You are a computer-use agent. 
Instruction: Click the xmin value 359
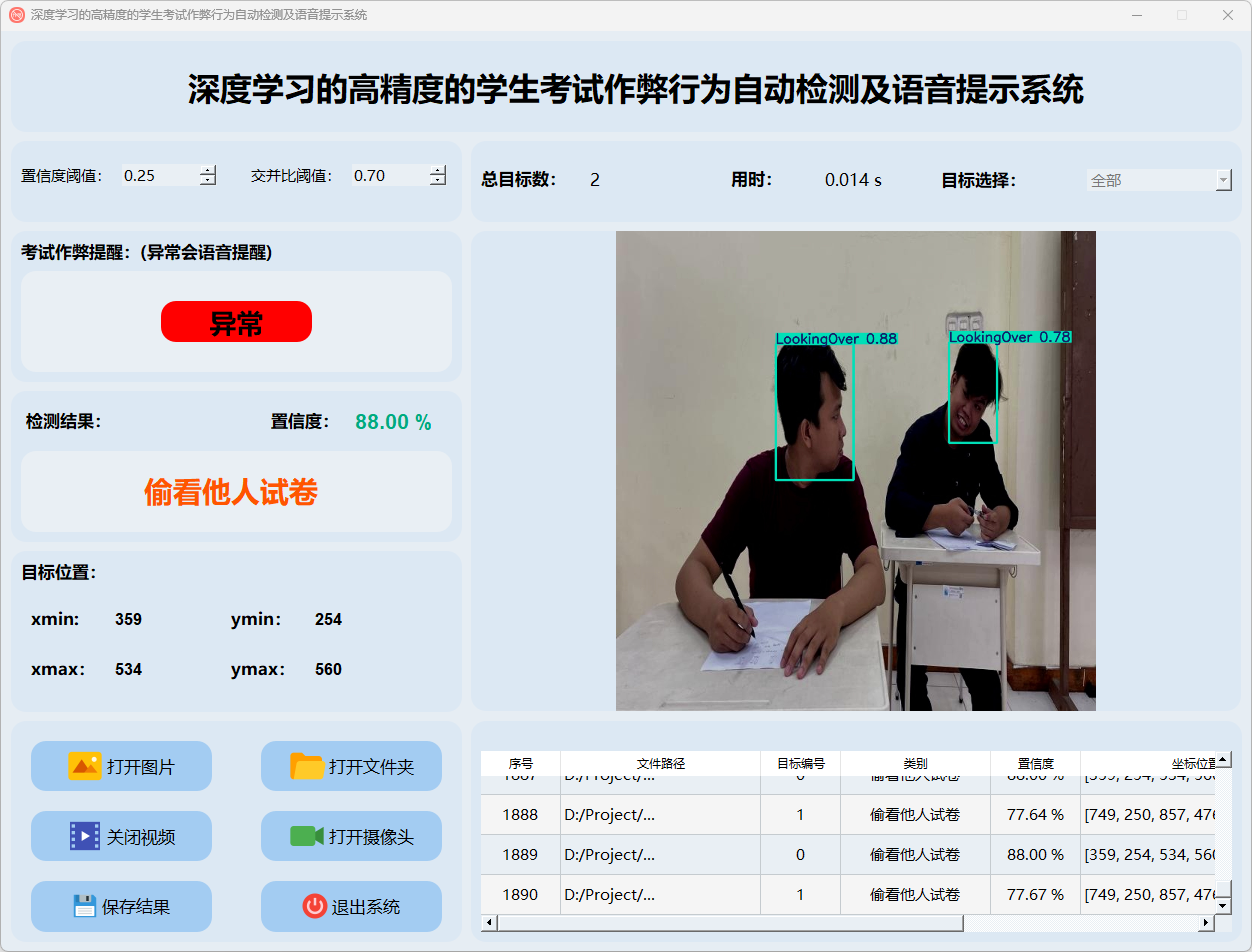[128, 620]
